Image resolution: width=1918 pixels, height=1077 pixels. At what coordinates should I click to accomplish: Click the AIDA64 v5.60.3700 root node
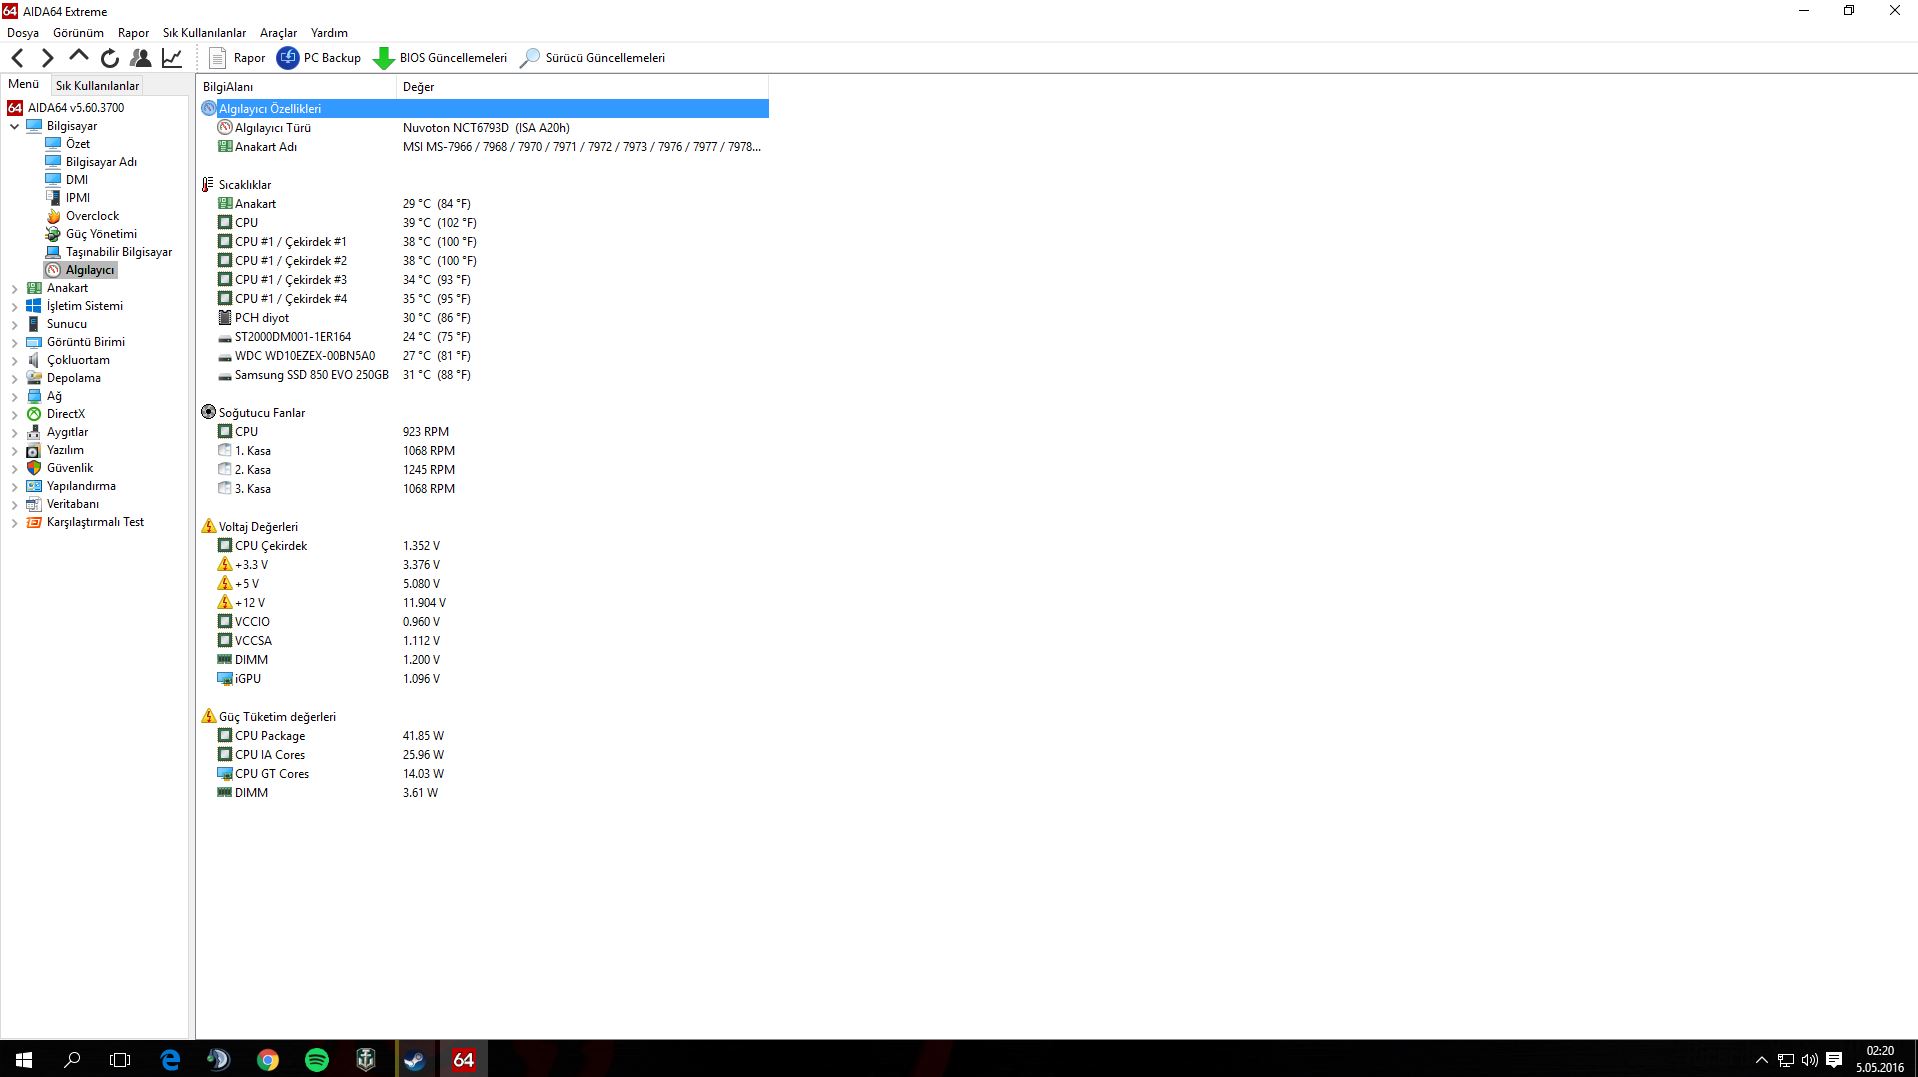tap(76, 108)
